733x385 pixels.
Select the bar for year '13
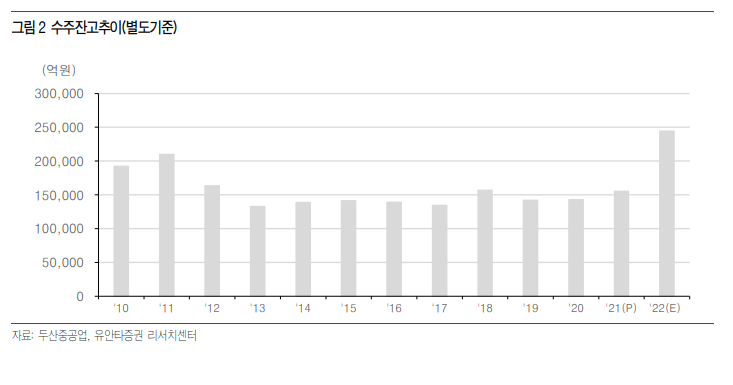[258, 251]
